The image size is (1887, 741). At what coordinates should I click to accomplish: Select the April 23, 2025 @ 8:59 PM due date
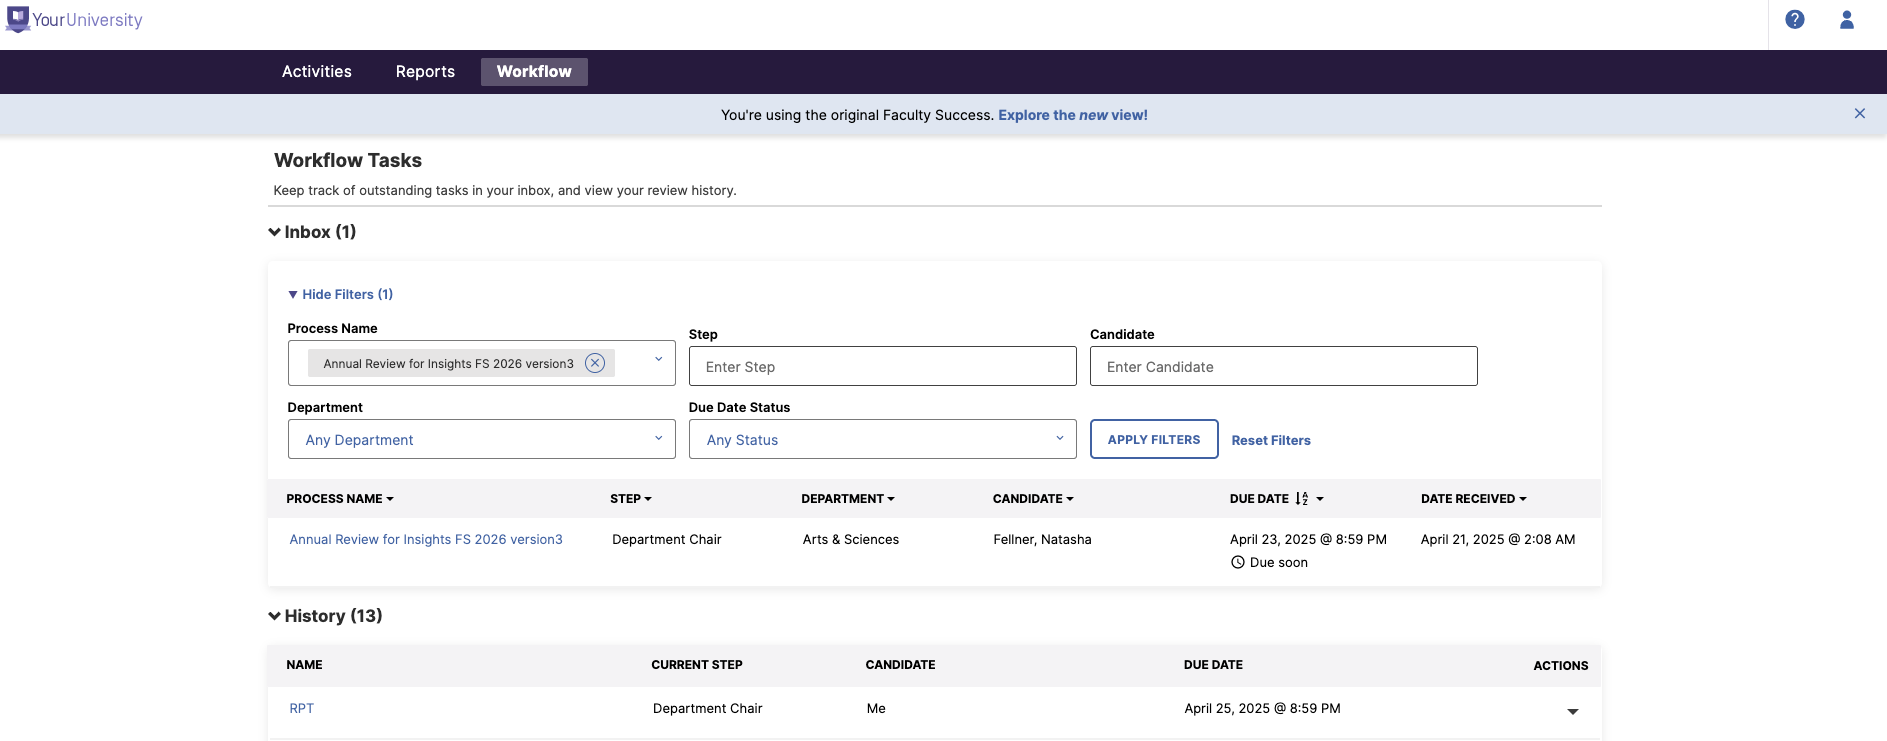pos(1308,539)
